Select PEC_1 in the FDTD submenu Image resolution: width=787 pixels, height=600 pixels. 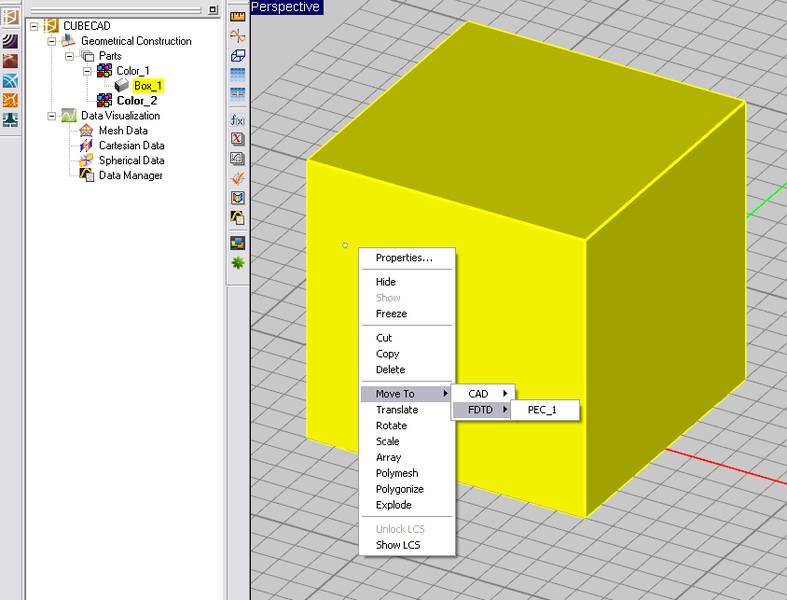coord(541,410)
